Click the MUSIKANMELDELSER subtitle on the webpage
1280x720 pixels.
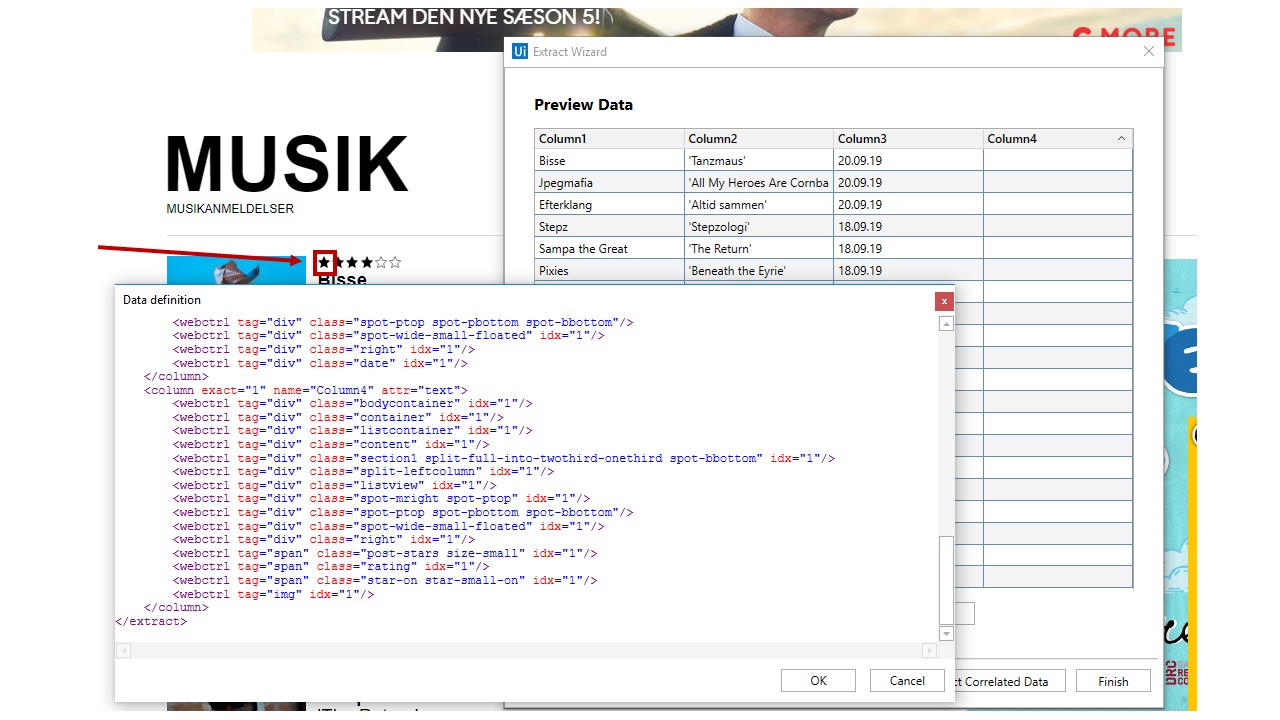point(230,209)
